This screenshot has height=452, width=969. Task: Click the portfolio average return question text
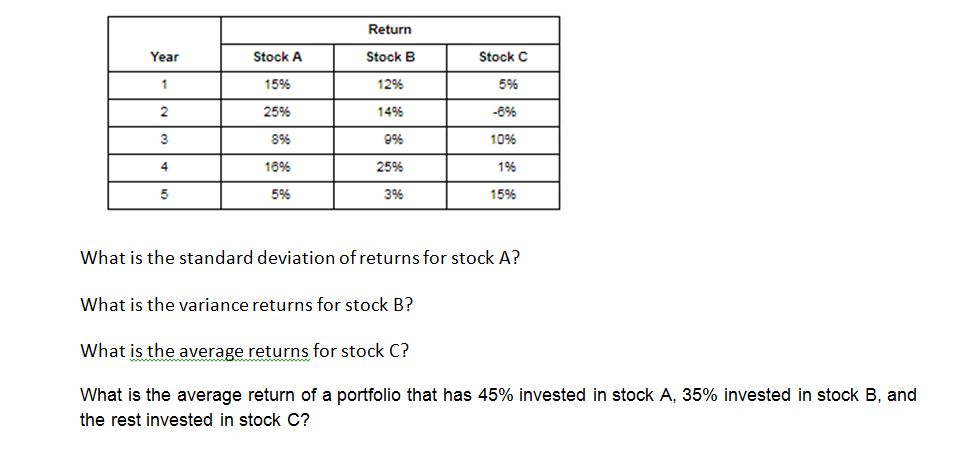[x=497, y=407]
